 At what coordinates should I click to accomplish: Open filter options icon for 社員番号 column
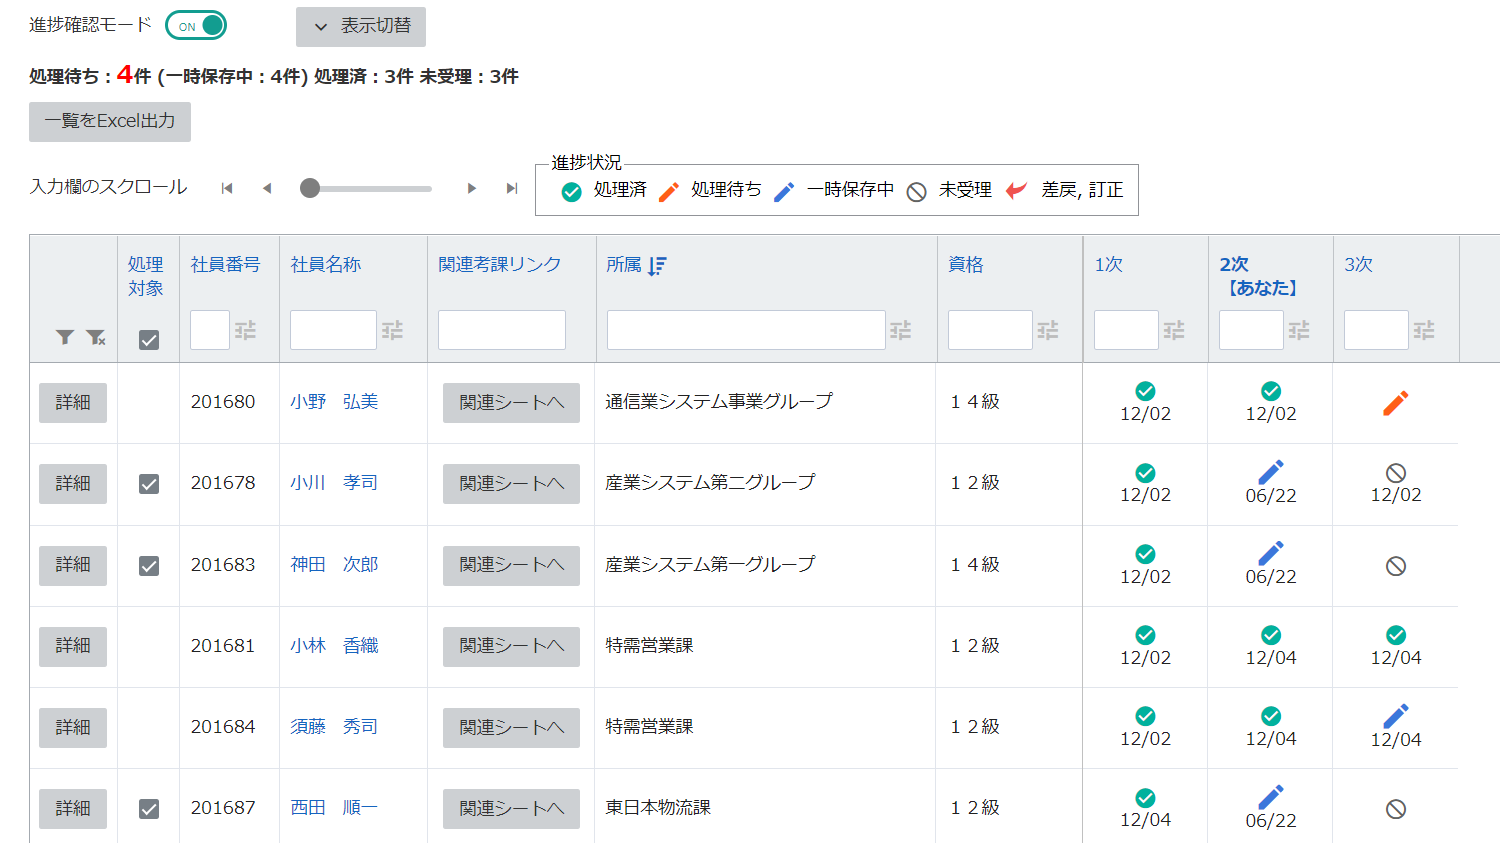click(246, 330)
